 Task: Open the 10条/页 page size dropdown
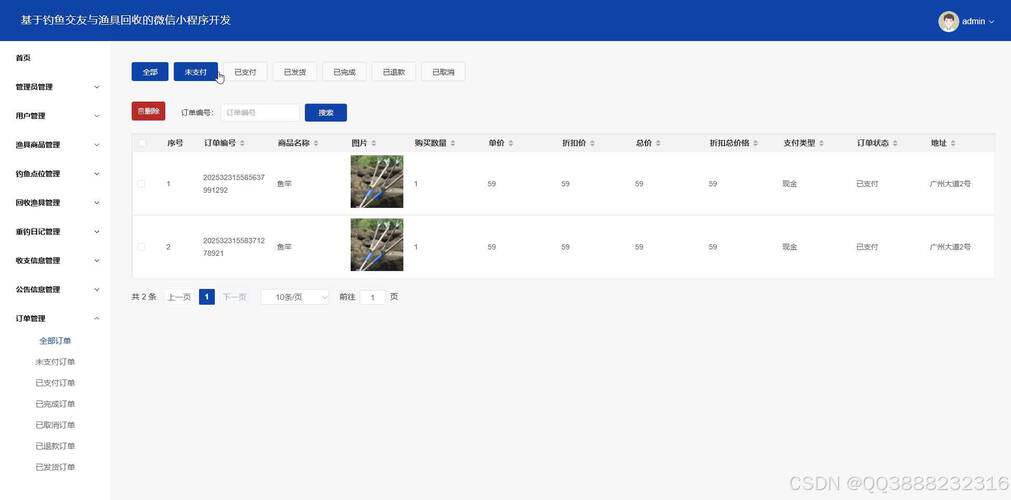pos(295,297)
